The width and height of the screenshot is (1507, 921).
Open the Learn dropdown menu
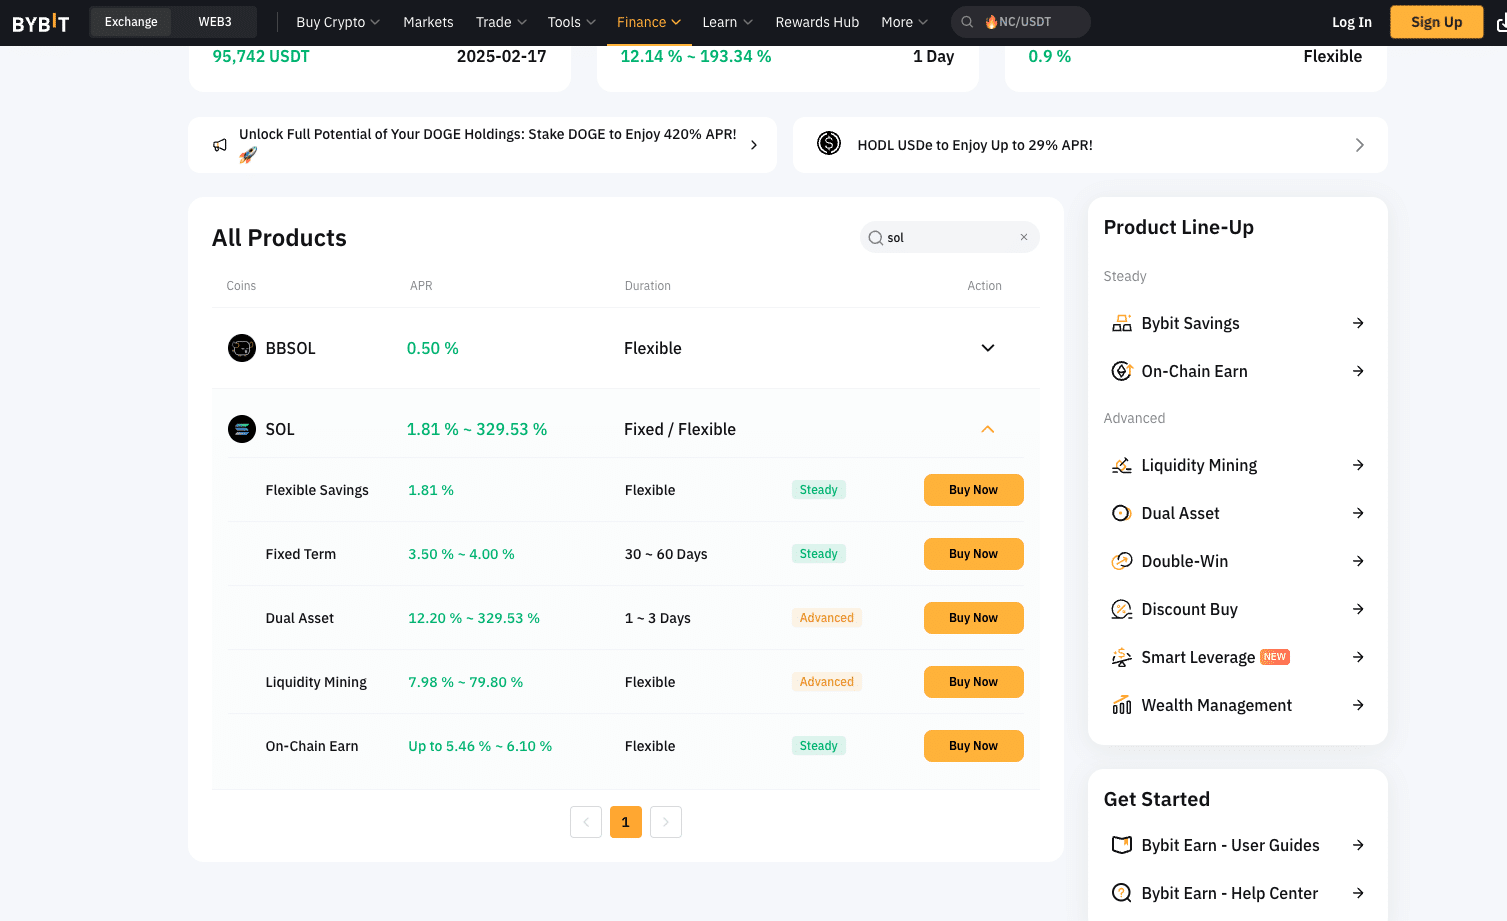click(728, 22)
